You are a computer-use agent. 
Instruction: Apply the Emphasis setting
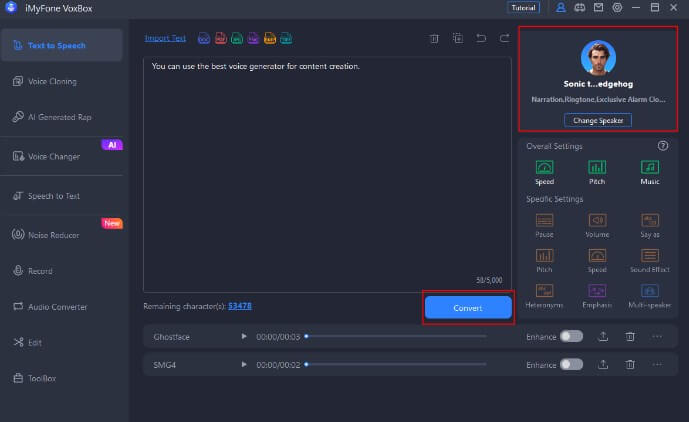click(x=597, y=296)
